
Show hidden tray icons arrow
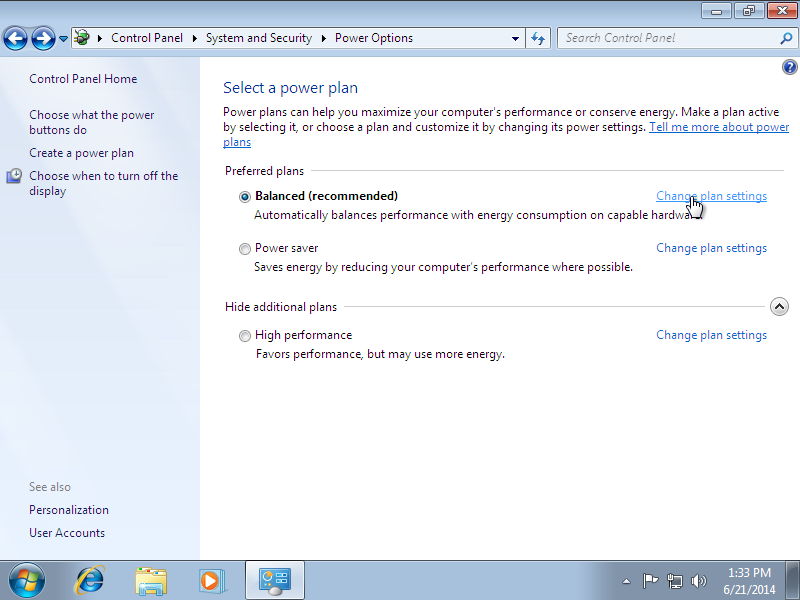click(x=627, y=581)
